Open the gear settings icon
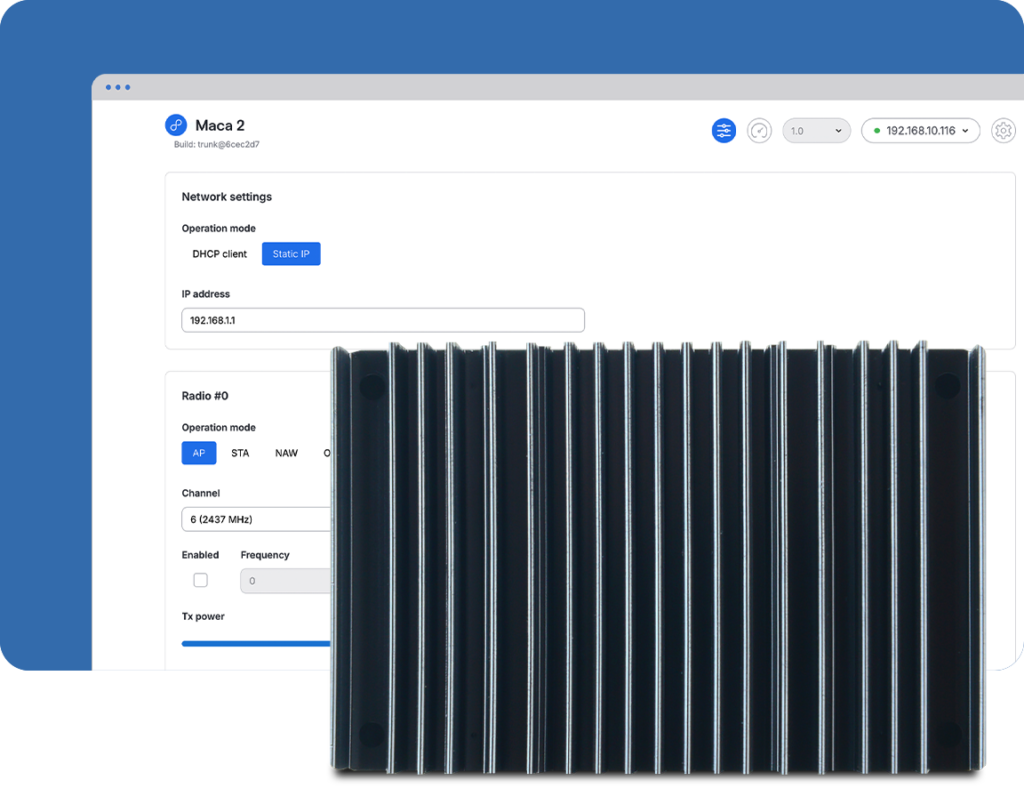 coord(1003,131)
